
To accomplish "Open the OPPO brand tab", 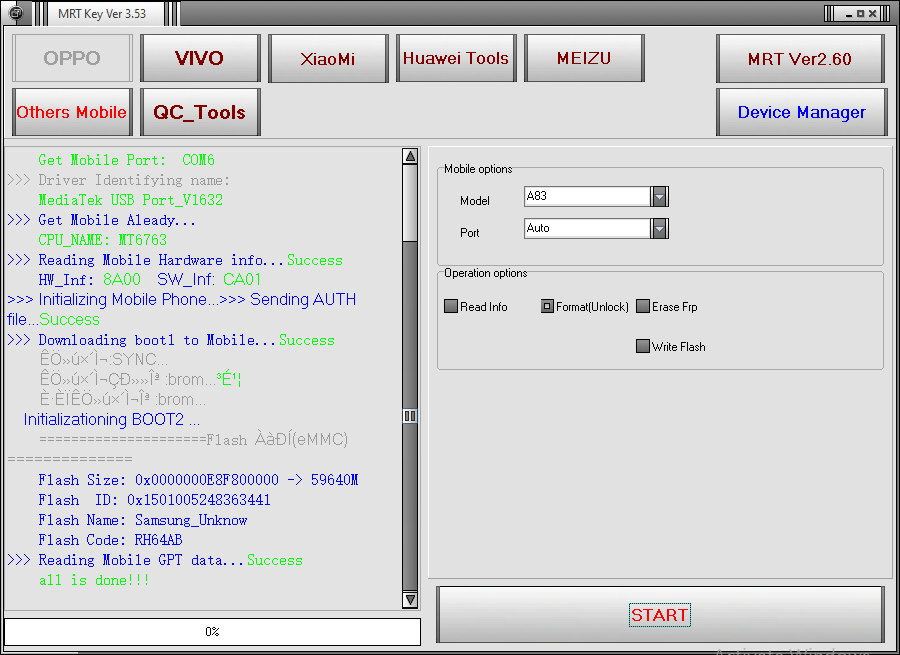I will point(72,58).
